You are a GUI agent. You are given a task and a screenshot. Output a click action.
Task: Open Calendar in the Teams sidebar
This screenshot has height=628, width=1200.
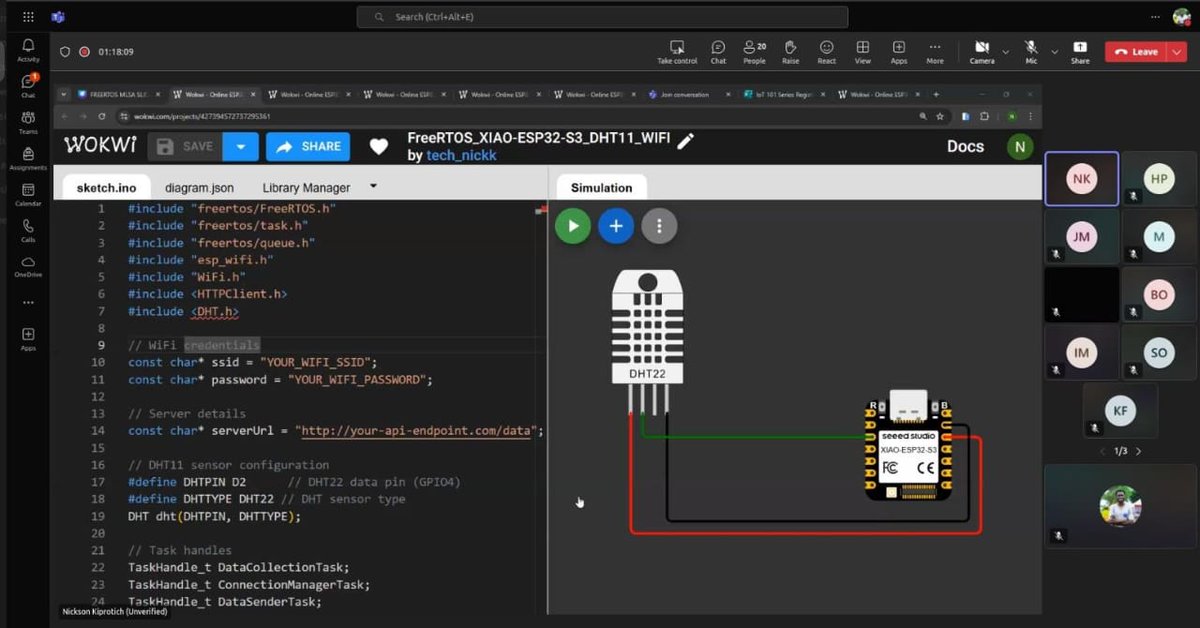point(28,194)
